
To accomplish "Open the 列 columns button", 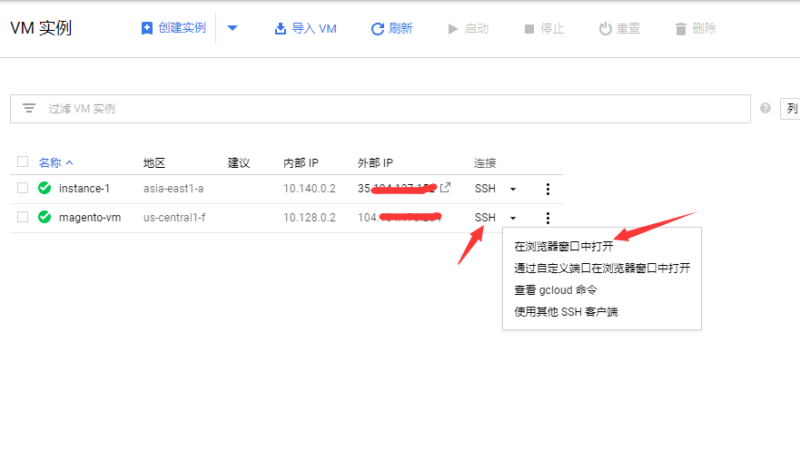I will click(791, 109).
